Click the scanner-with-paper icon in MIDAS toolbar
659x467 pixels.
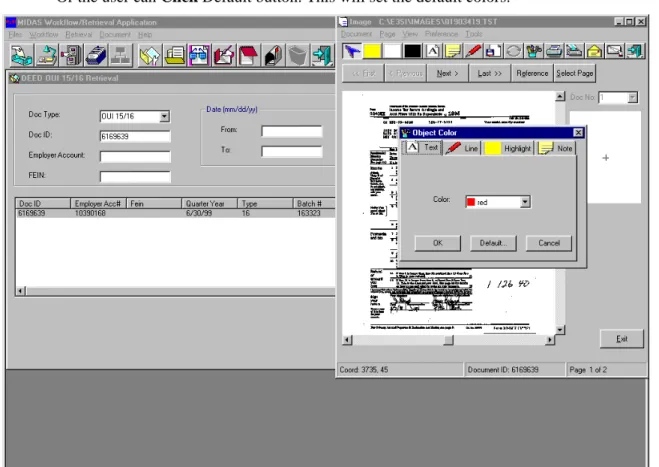coord(21,55)
